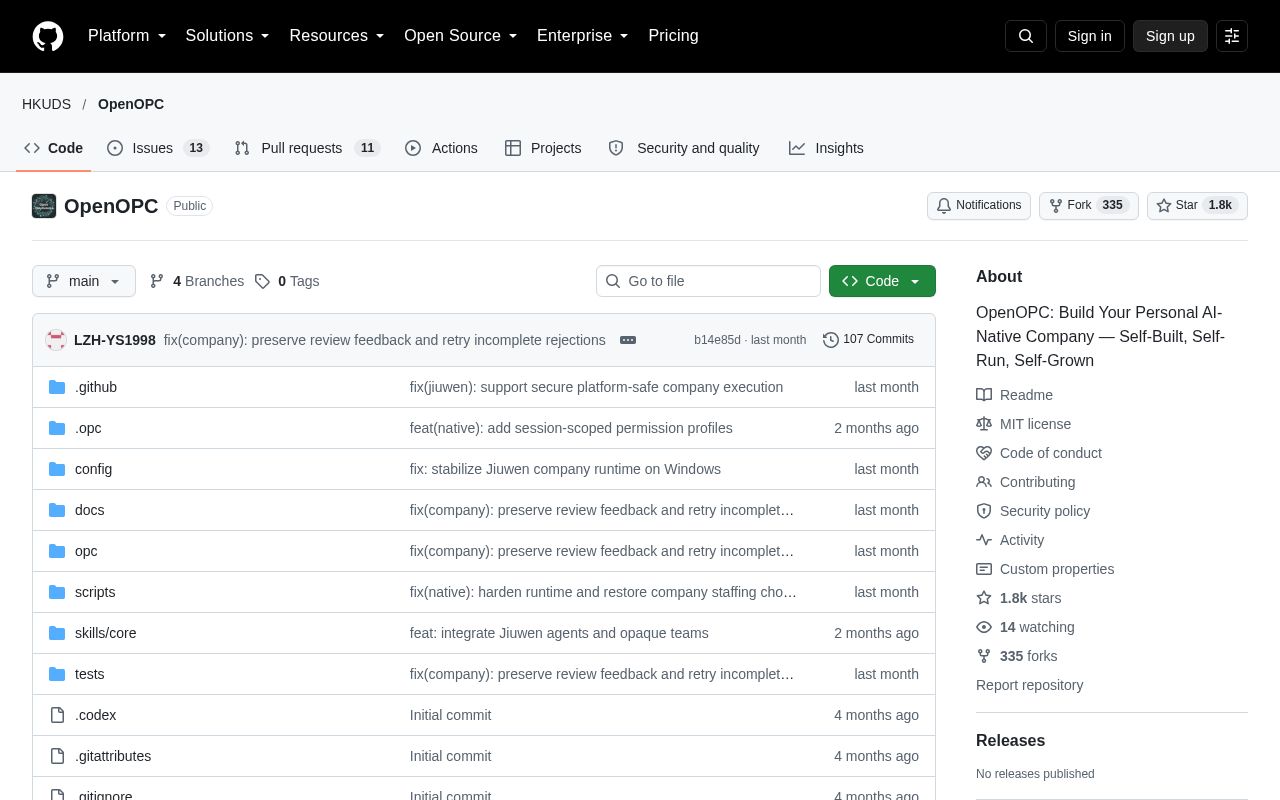
Task: Click the search magnifier icon
Action: [x=1026, y=36]
